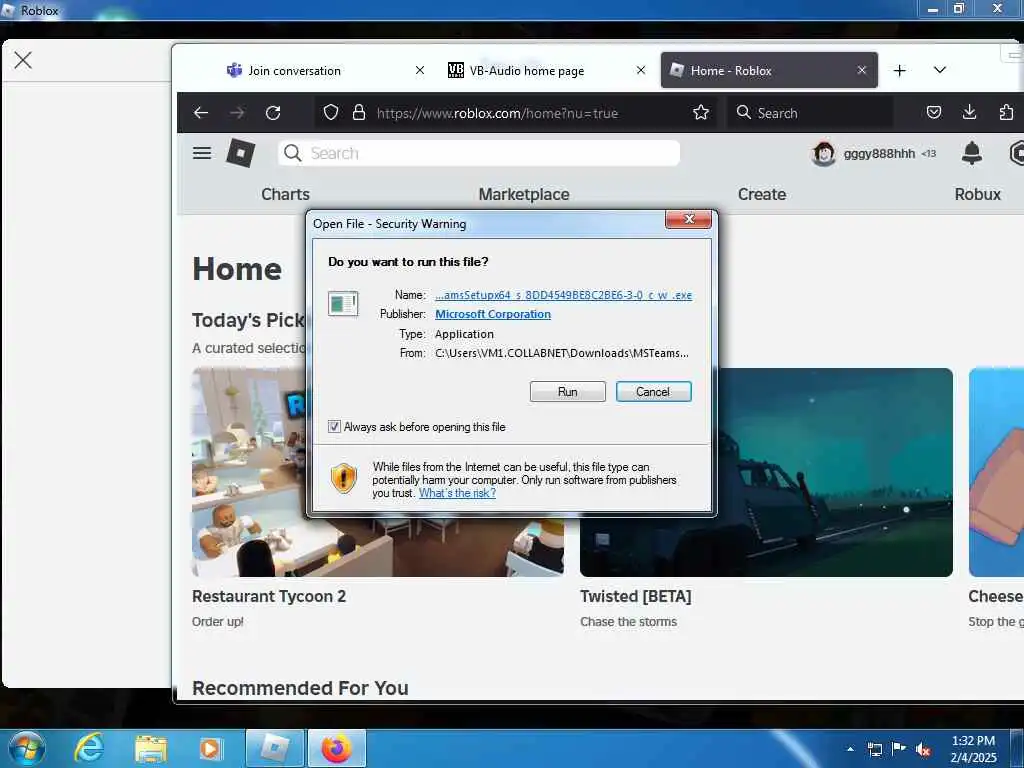Click the Recommended For You heading
1024x768 pixels.
[300, 688]
